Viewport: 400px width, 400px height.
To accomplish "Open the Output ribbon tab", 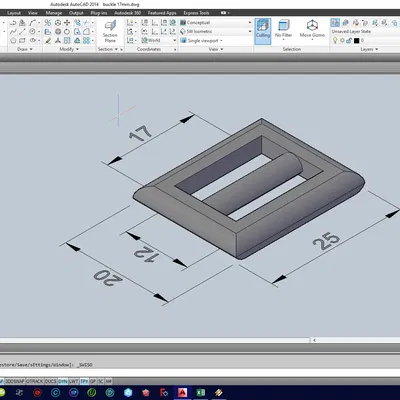I will 76,13.
